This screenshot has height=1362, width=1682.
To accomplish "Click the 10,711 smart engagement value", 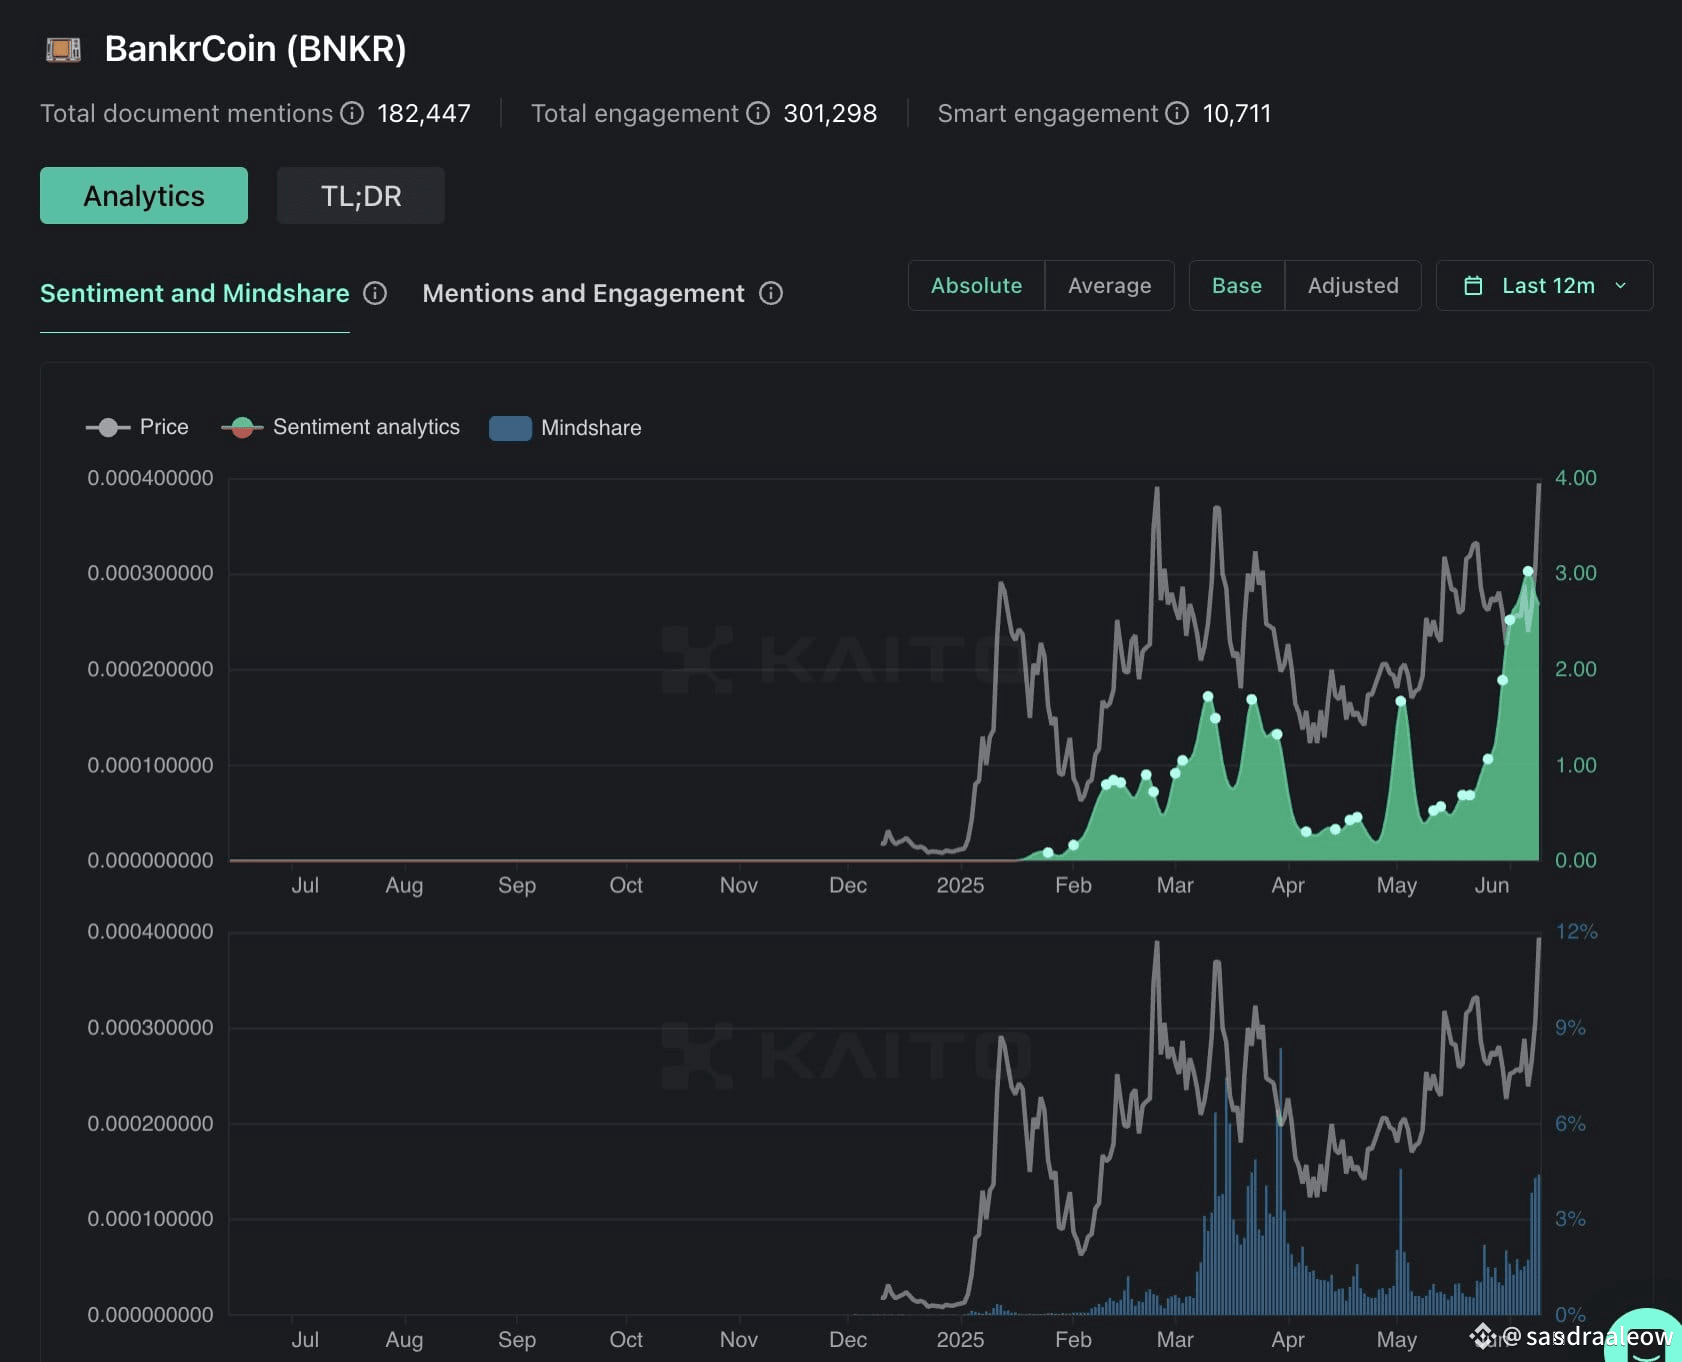I will (x=1237, y=113).
